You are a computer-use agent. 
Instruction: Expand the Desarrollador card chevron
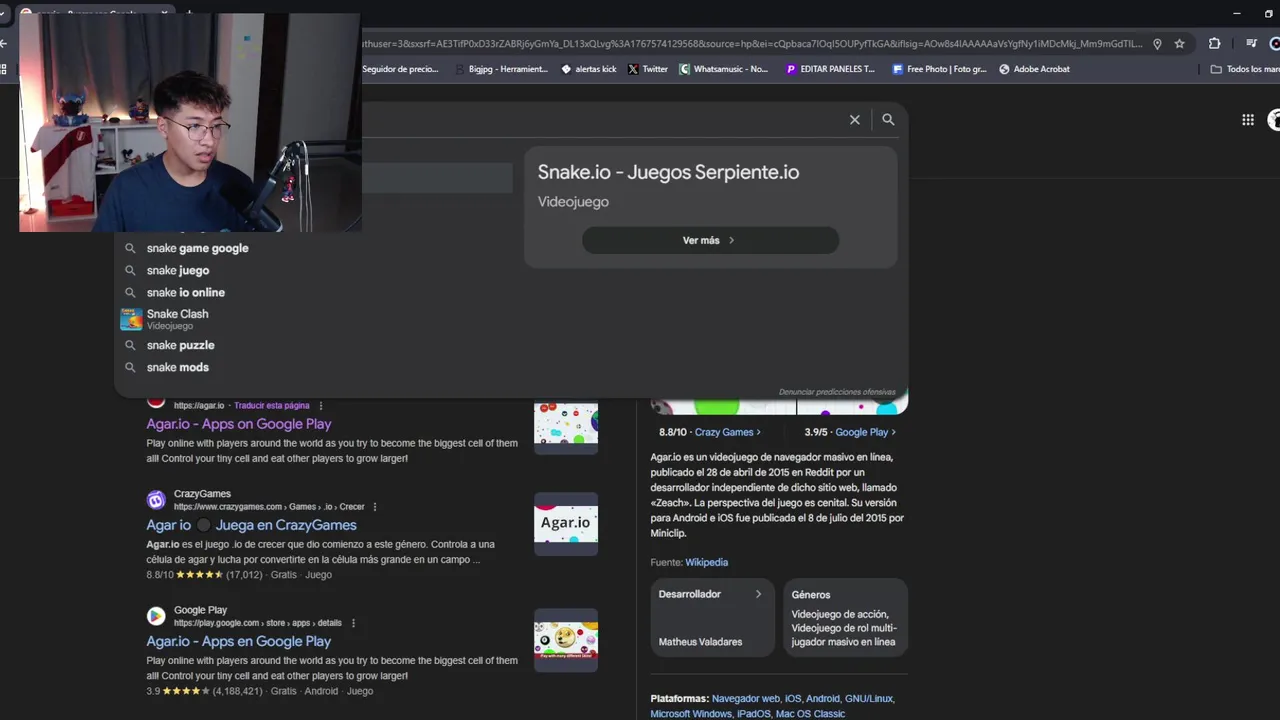tap(758, 594)
